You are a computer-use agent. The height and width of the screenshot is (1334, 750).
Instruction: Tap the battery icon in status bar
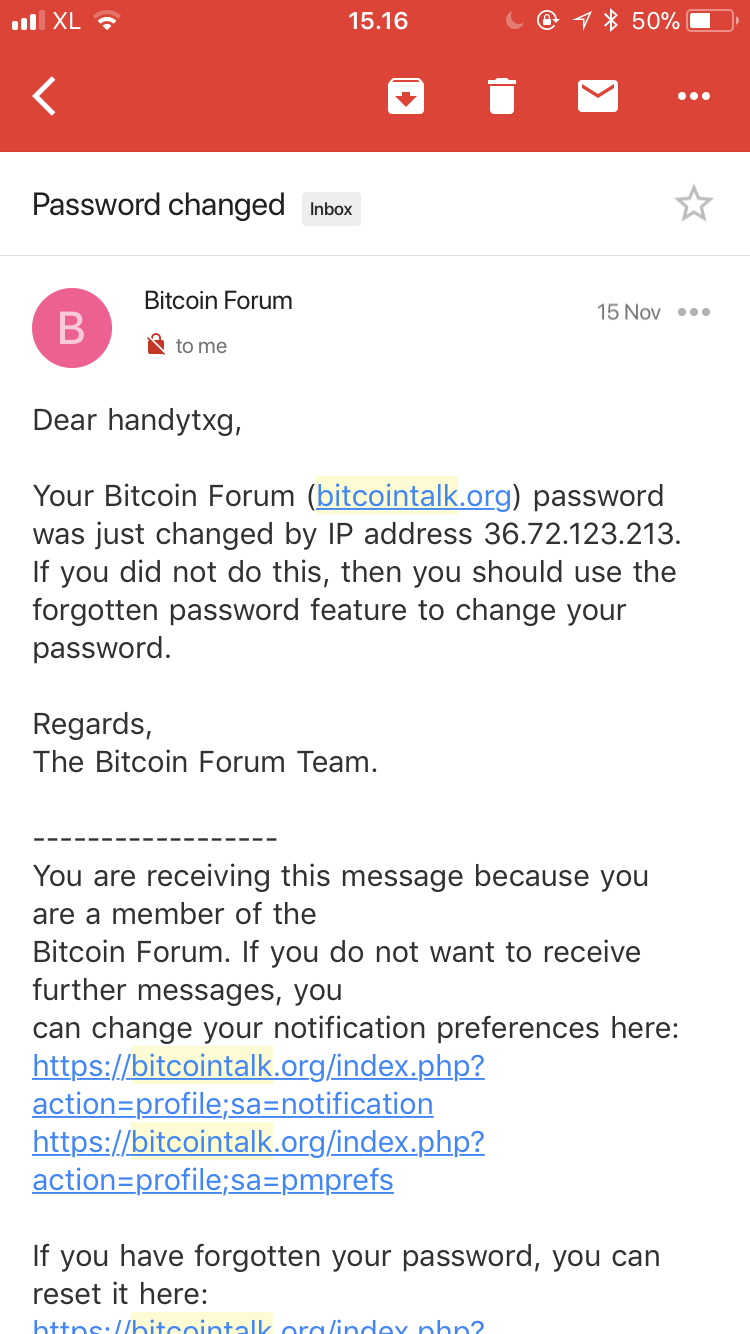(x=713, y=21)
